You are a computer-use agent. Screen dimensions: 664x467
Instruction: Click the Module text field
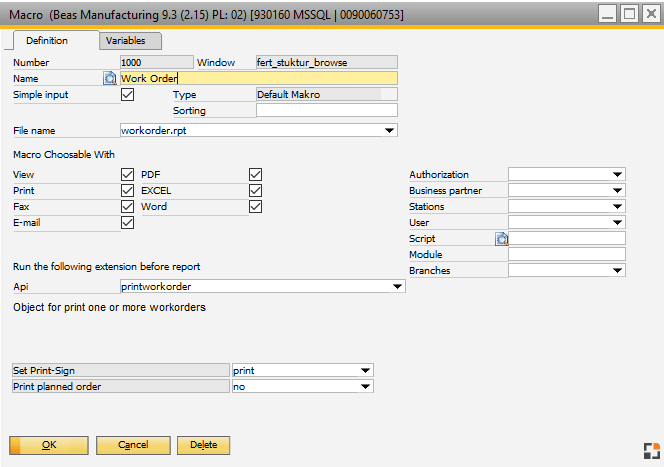(x=566, y=255)
